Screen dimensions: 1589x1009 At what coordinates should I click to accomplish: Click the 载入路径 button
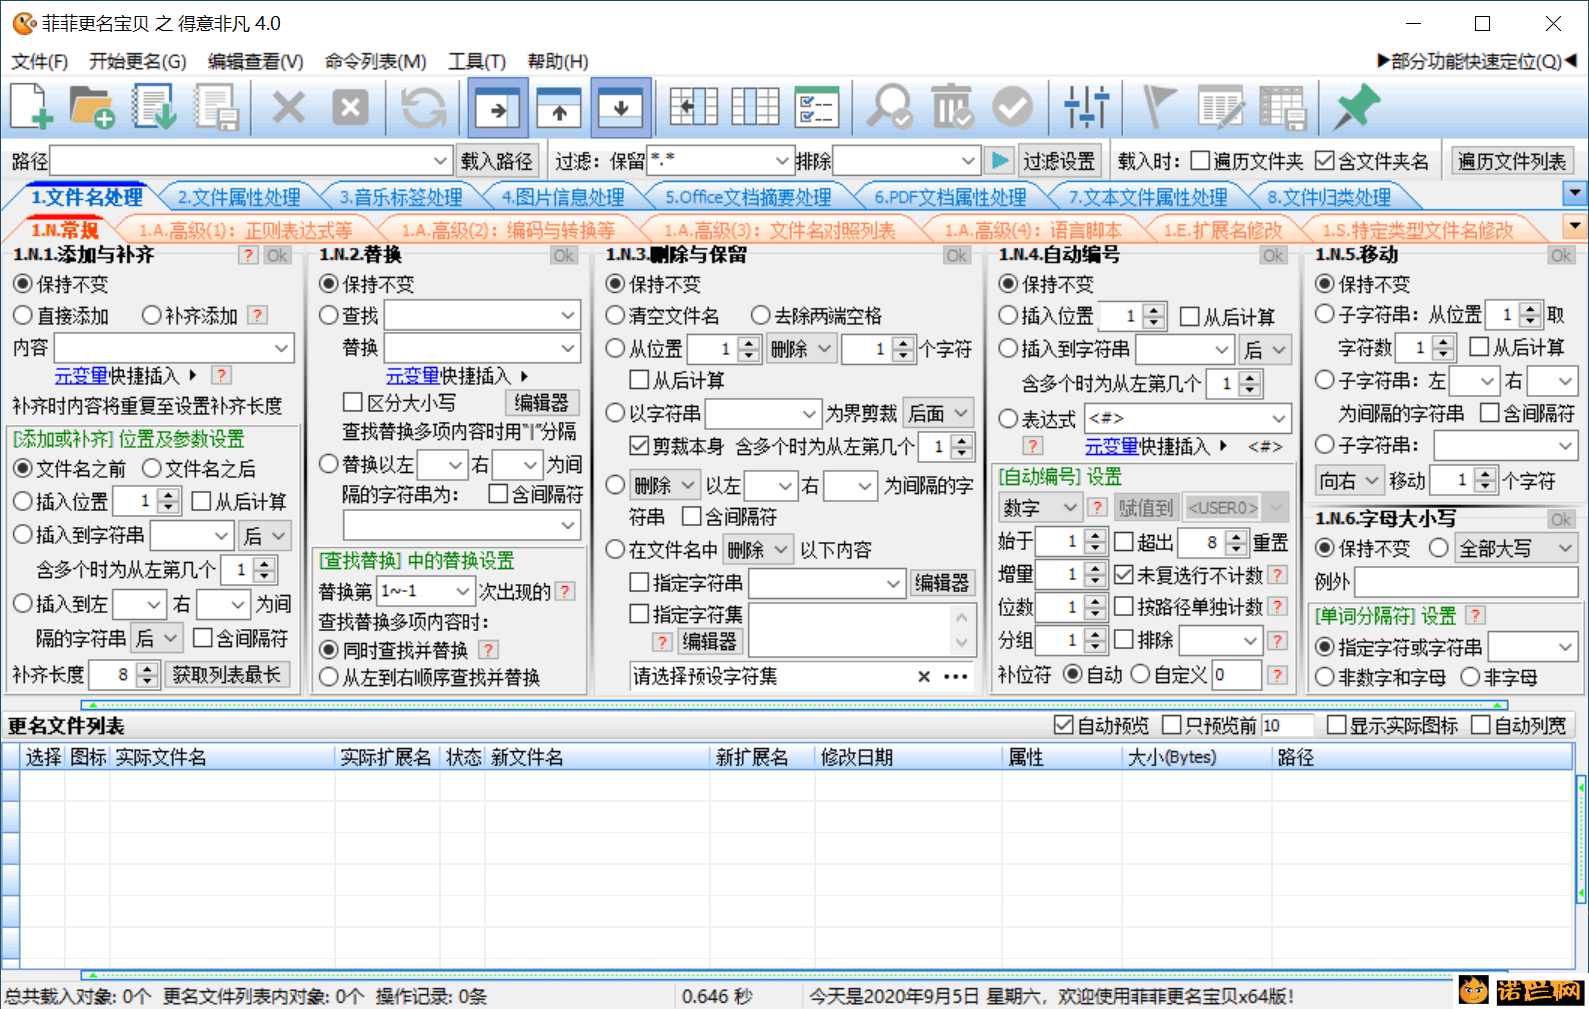click(497, 160)
